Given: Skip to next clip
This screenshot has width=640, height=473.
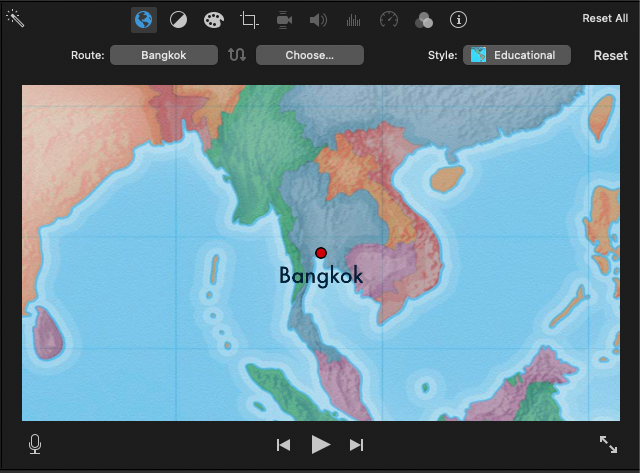Looking at the screenshot, I should (x=356, y=445).
